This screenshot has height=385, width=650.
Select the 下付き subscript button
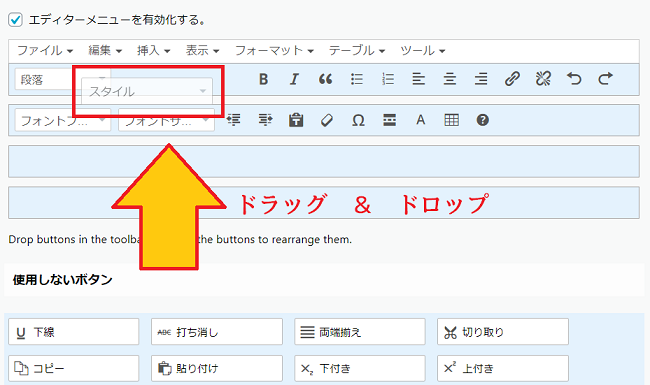[x=360, y=368]
